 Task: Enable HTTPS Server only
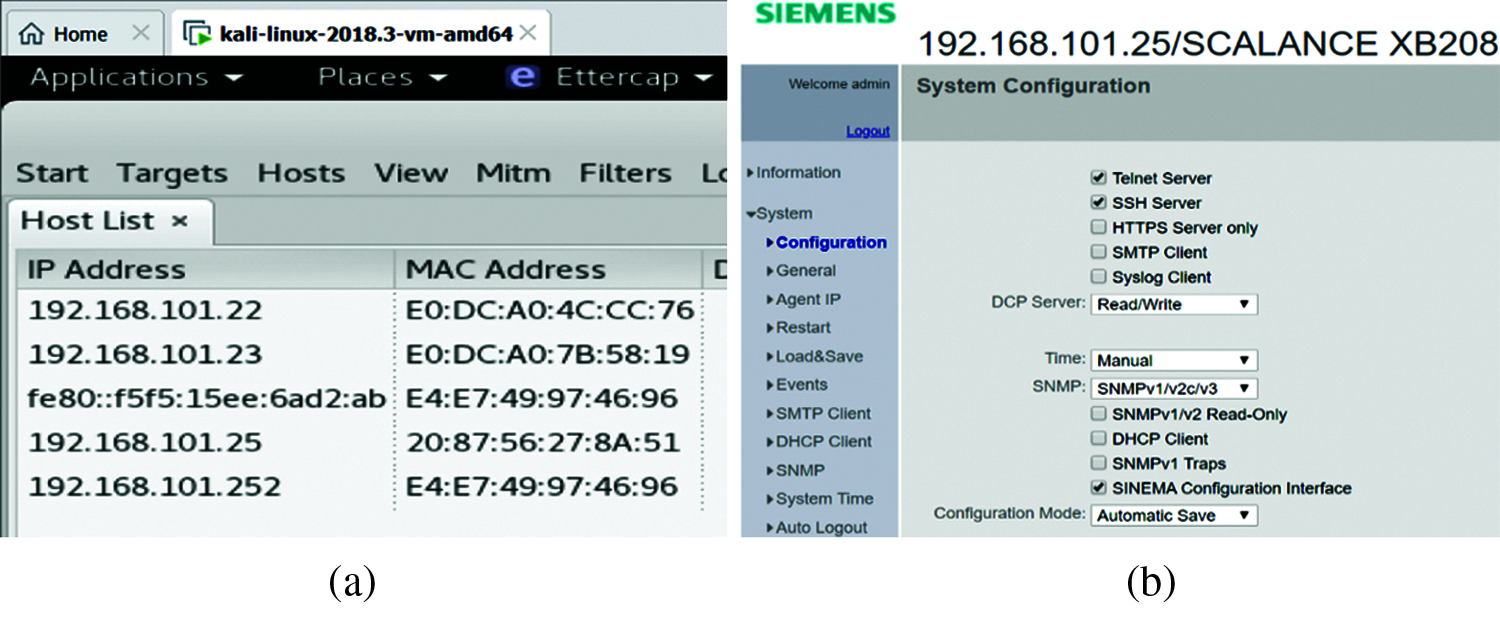point(1098,228)
